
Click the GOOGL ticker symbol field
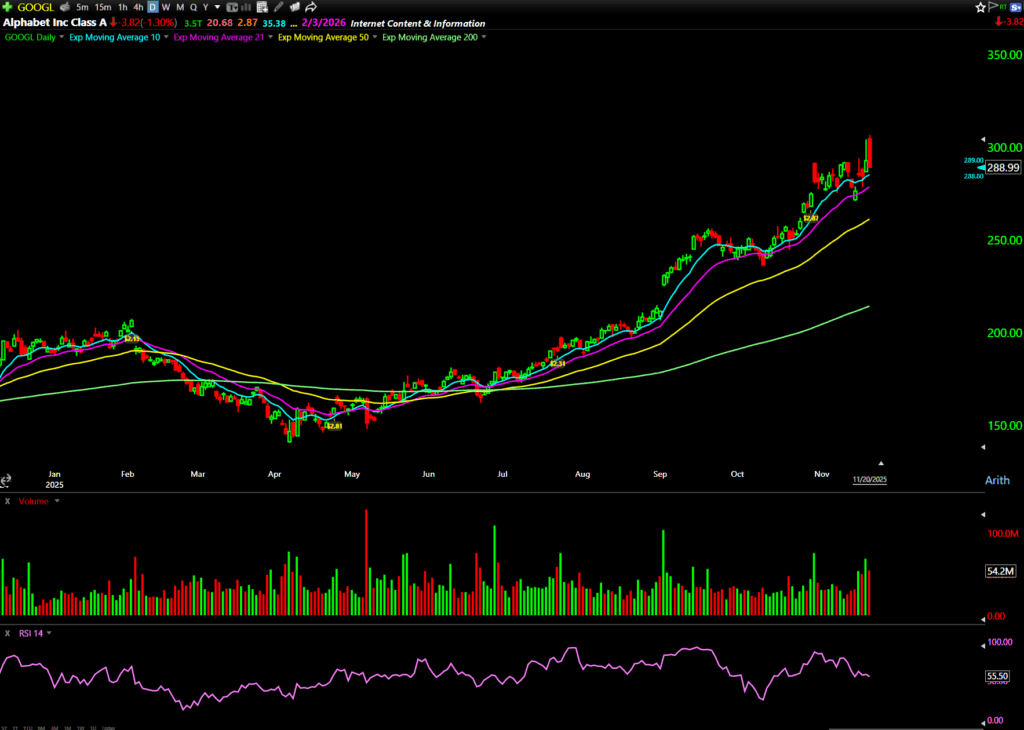(x=35, y=7)
